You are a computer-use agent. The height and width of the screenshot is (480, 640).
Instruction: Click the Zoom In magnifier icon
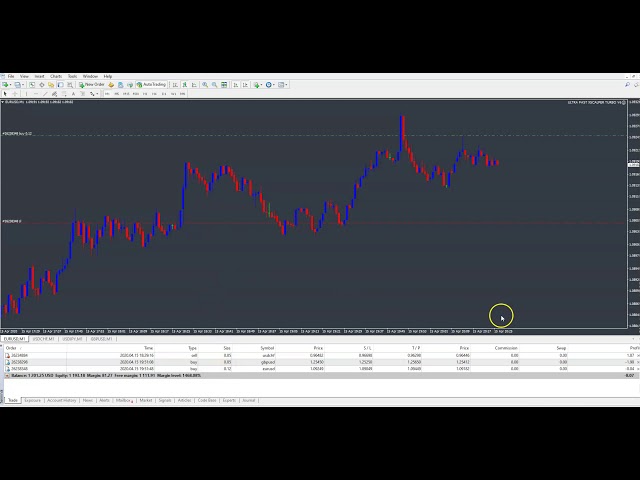point(204,85)
